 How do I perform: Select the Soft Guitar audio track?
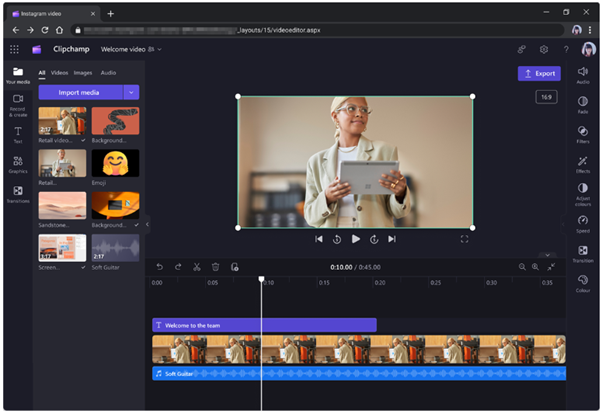pos(359,373)
